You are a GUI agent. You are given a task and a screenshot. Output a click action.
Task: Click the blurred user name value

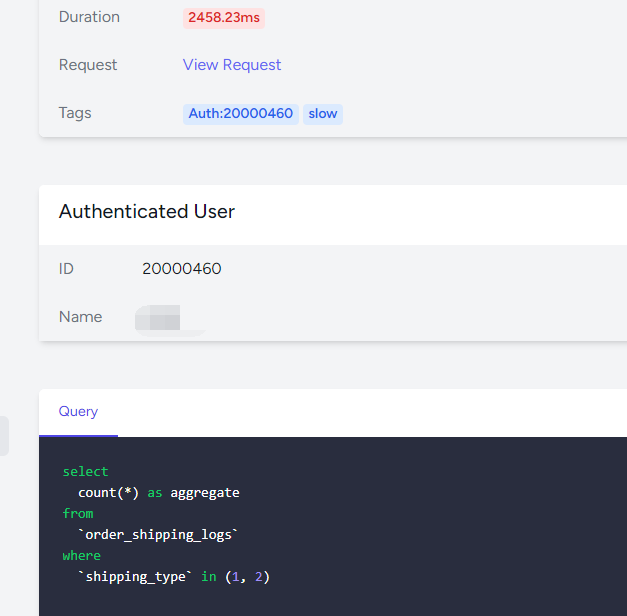pyautogui.click(x=158, y=319)
